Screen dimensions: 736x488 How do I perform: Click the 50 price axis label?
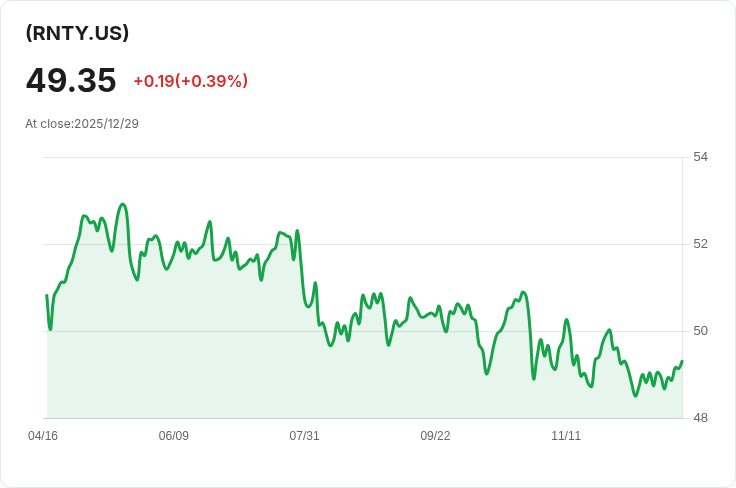(x=700, y=331)
